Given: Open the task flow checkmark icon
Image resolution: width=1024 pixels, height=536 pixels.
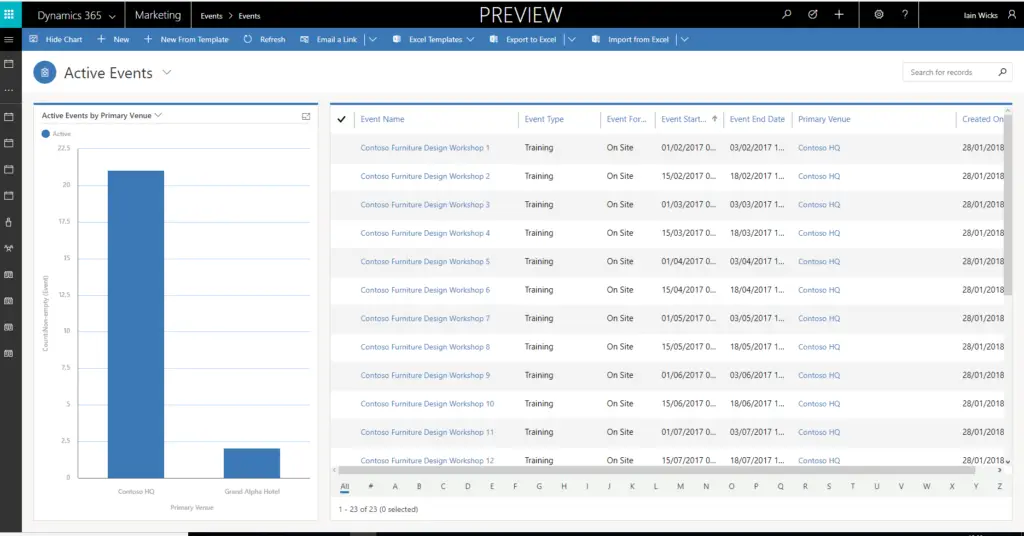Looking at the screenshot, I should click(812, 14).
